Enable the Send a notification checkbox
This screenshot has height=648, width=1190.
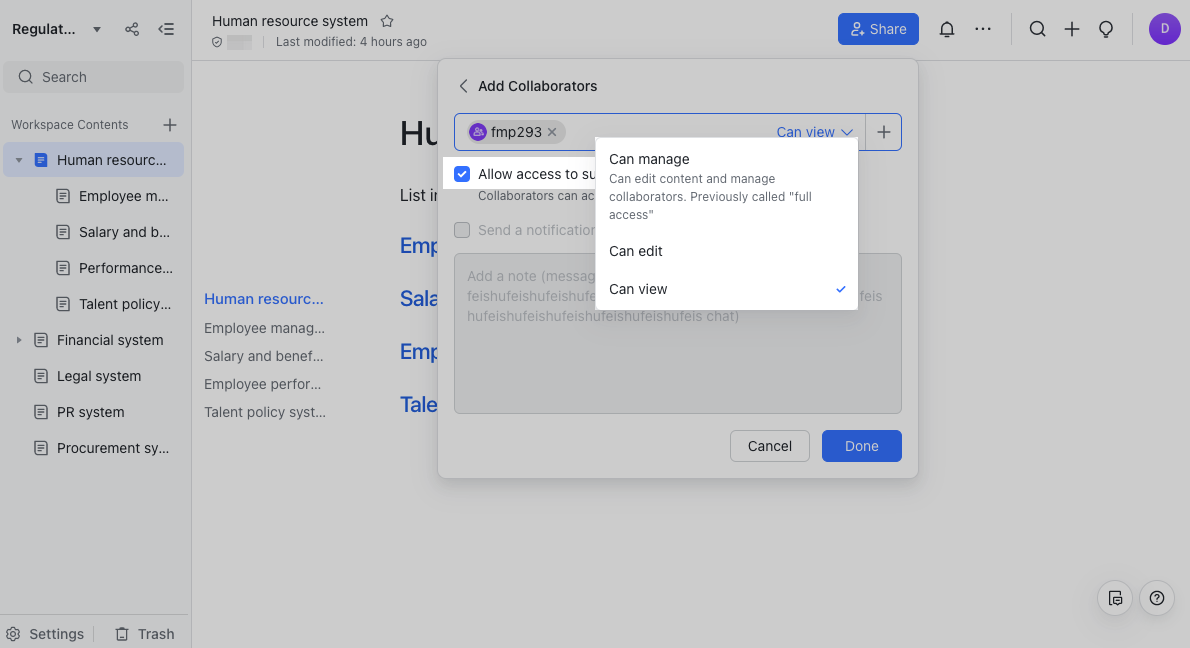point(462,230)
